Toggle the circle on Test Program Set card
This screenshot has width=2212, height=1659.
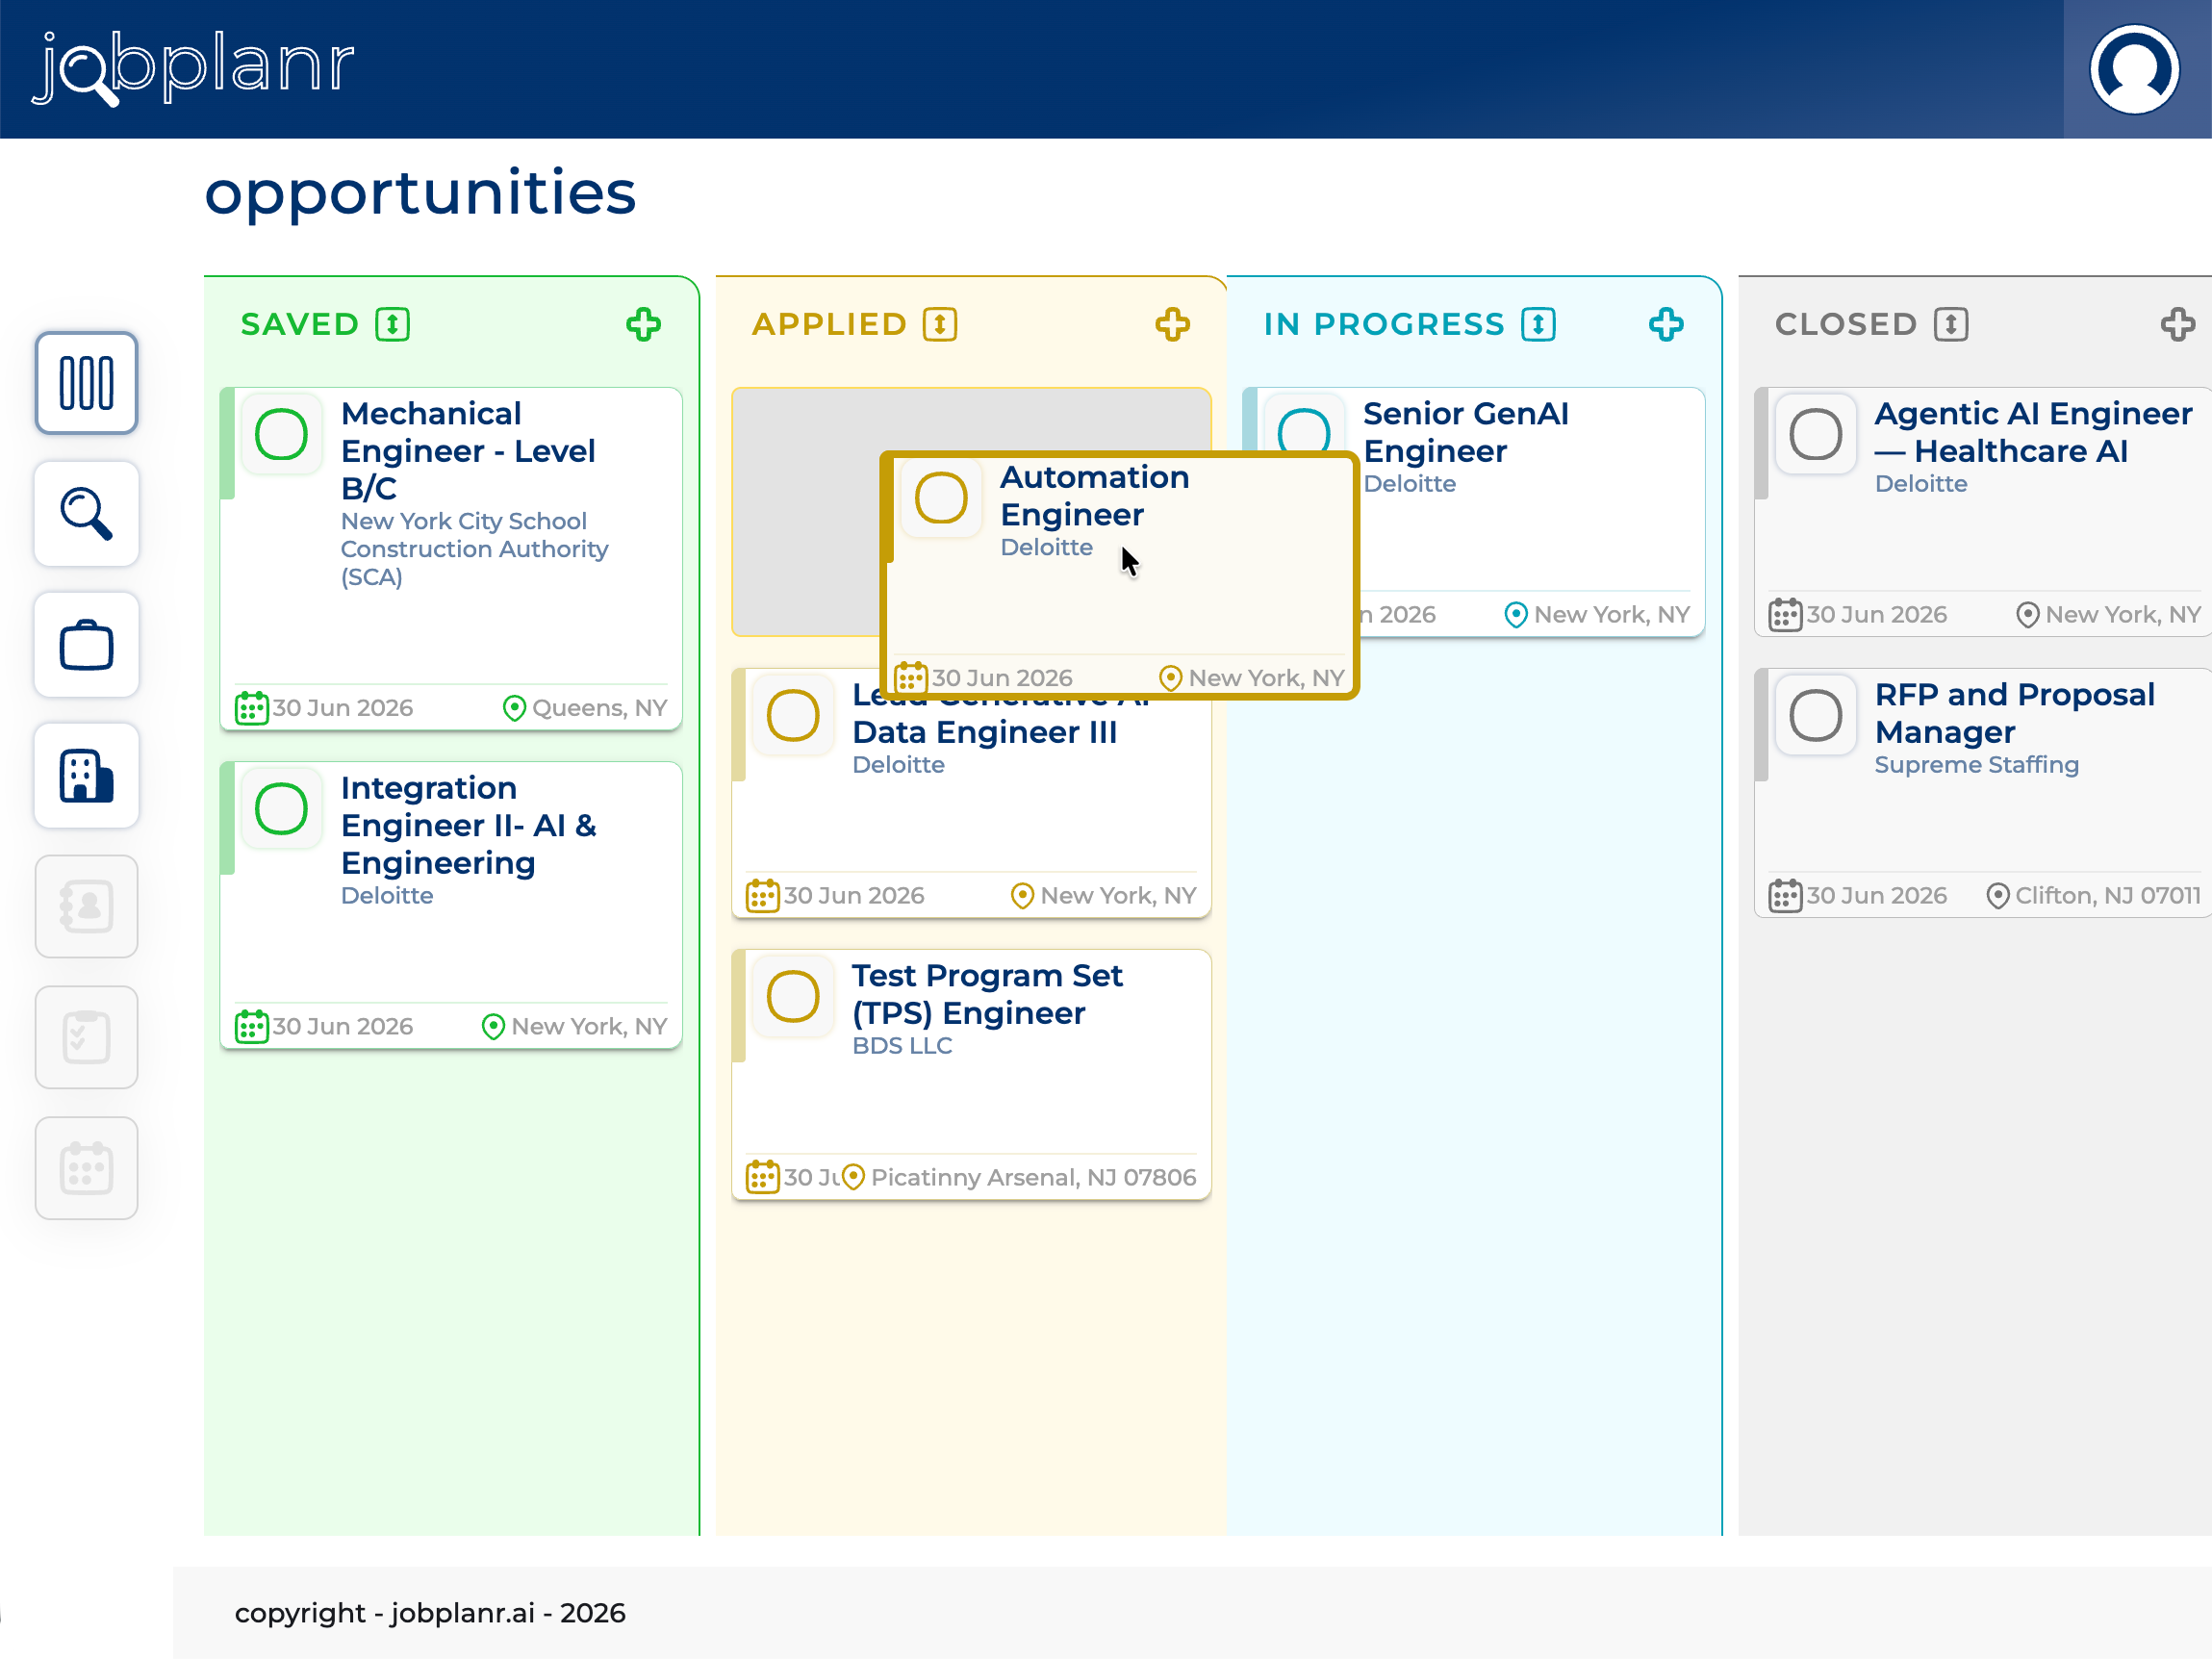point(793,996)
